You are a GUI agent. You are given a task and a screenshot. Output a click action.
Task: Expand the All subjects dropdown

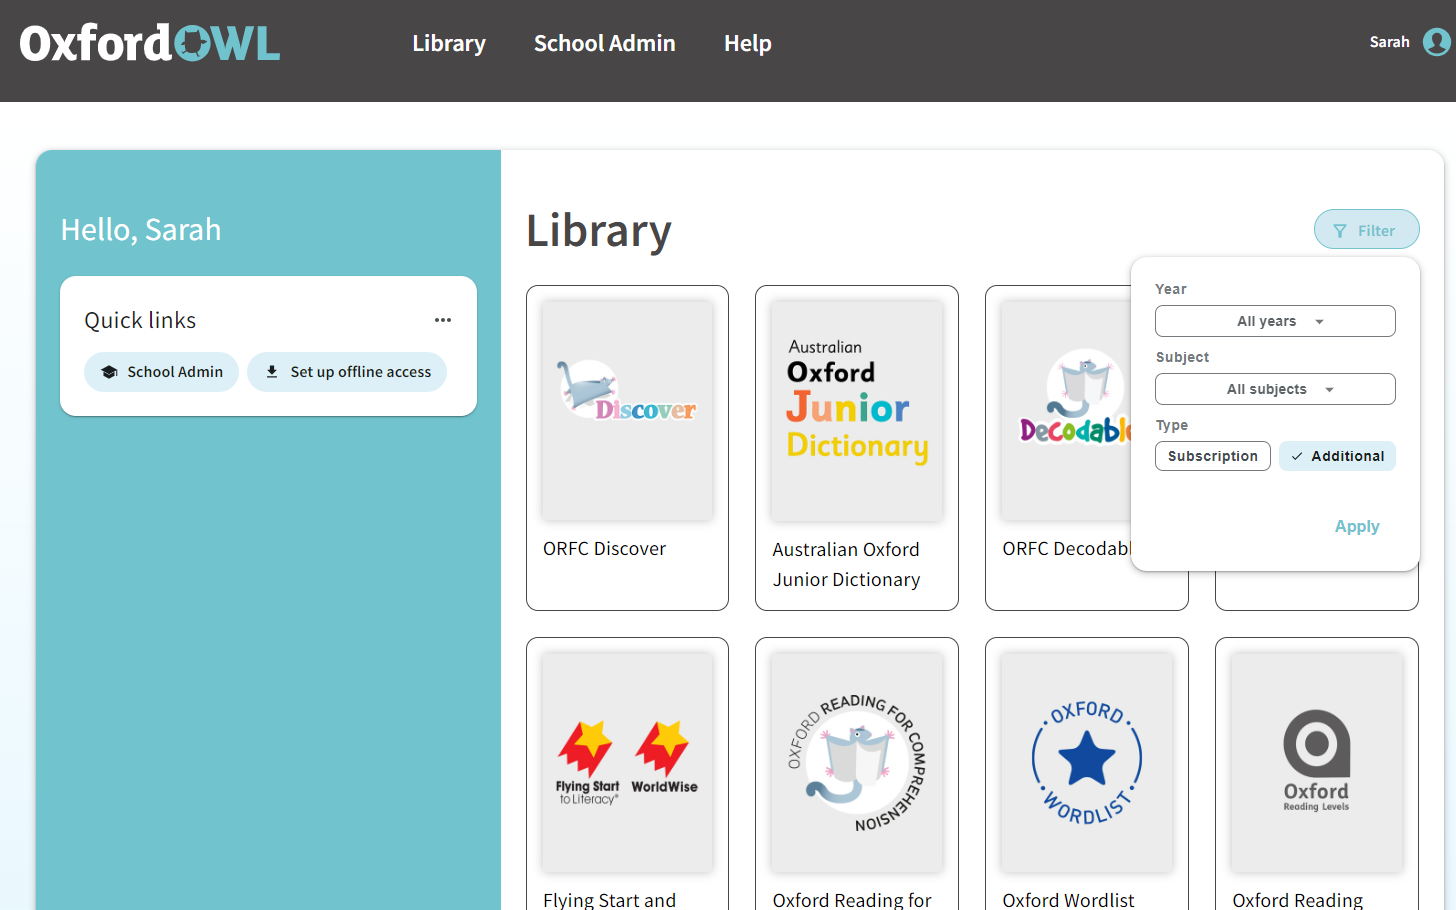(1275, 389)
